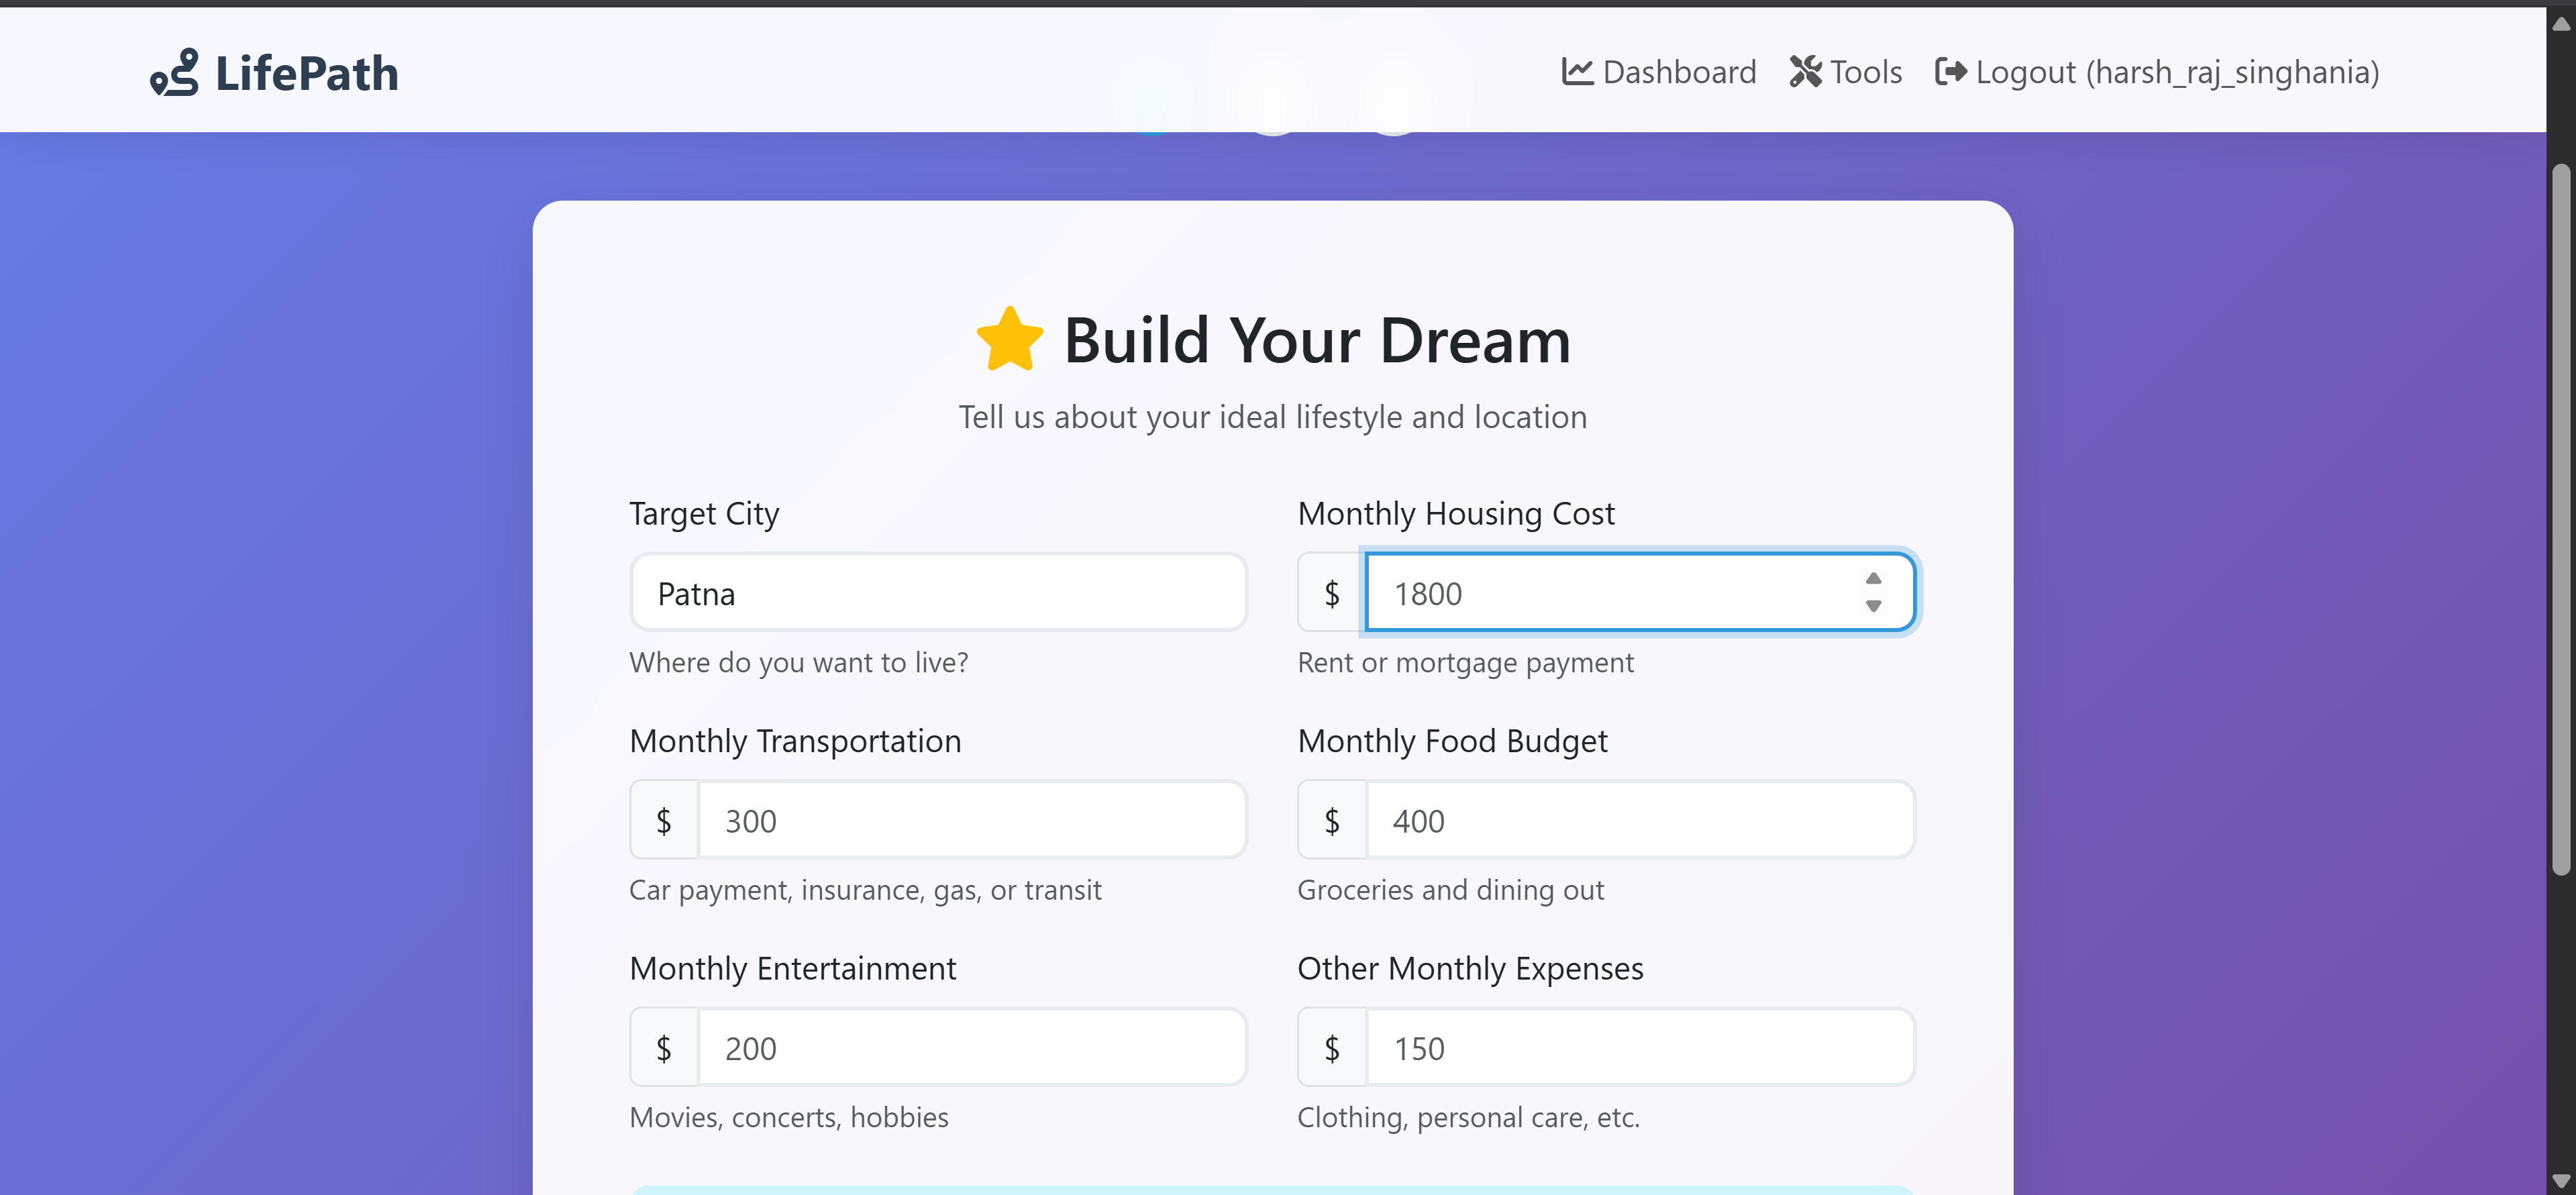Go to LifePath home via brand name
Screen dimensions: 2576x1195
click(306, 74)
